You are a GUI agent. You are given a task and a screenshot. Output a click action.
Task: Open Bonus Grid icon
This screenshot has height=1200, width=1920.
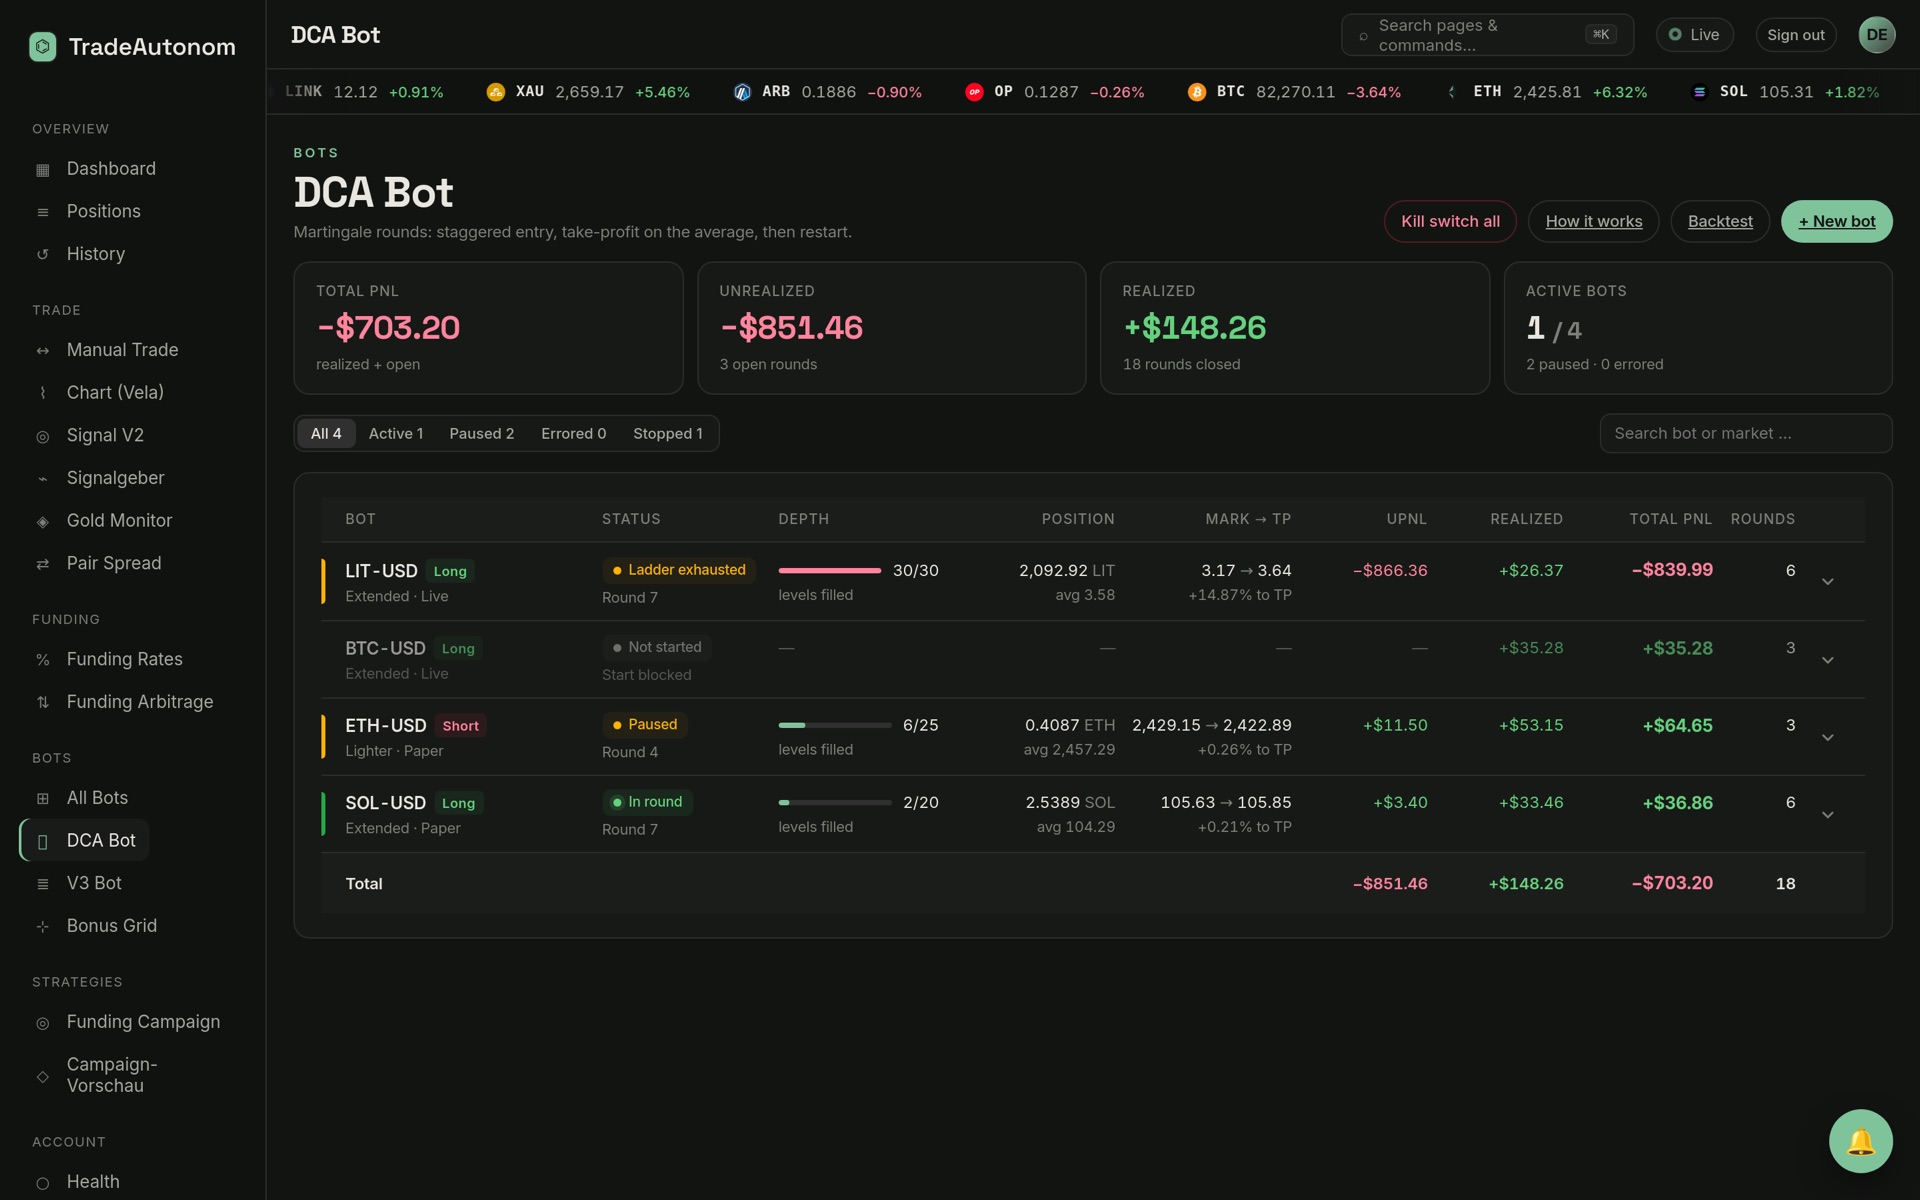coord(42,927)
